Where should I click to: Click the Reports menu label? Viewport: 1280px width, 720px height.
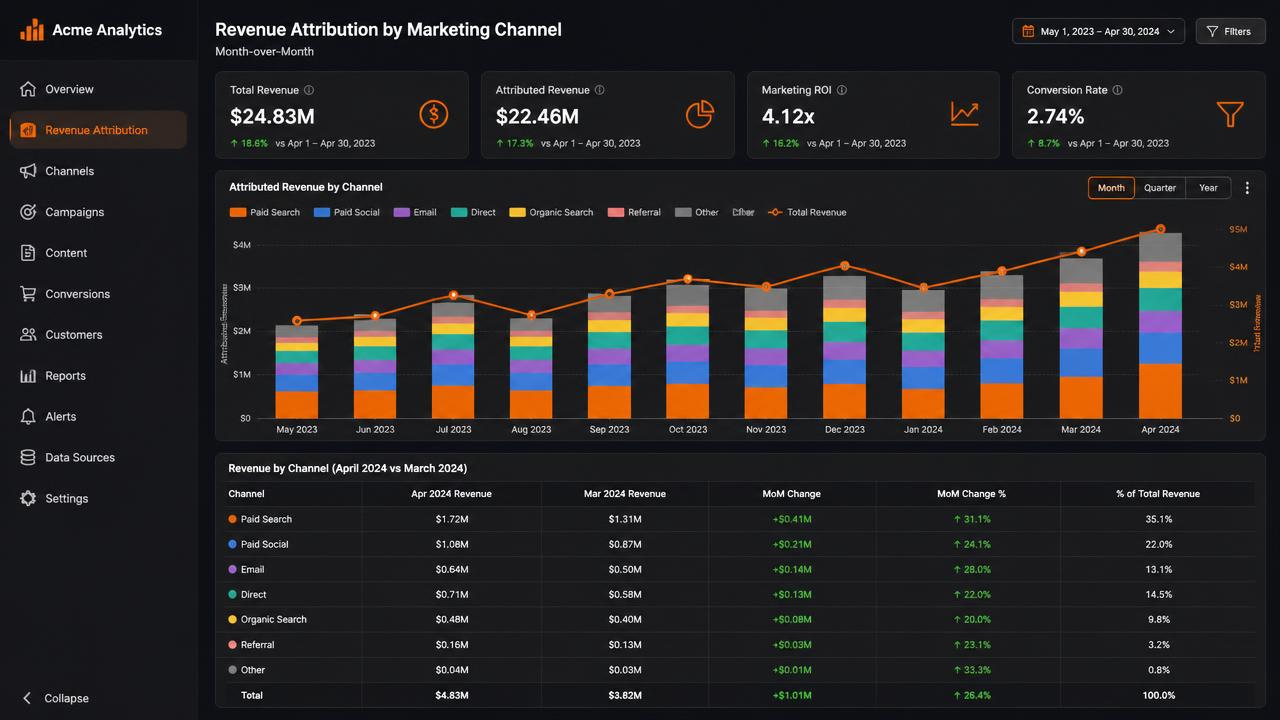tap(65, 376)
